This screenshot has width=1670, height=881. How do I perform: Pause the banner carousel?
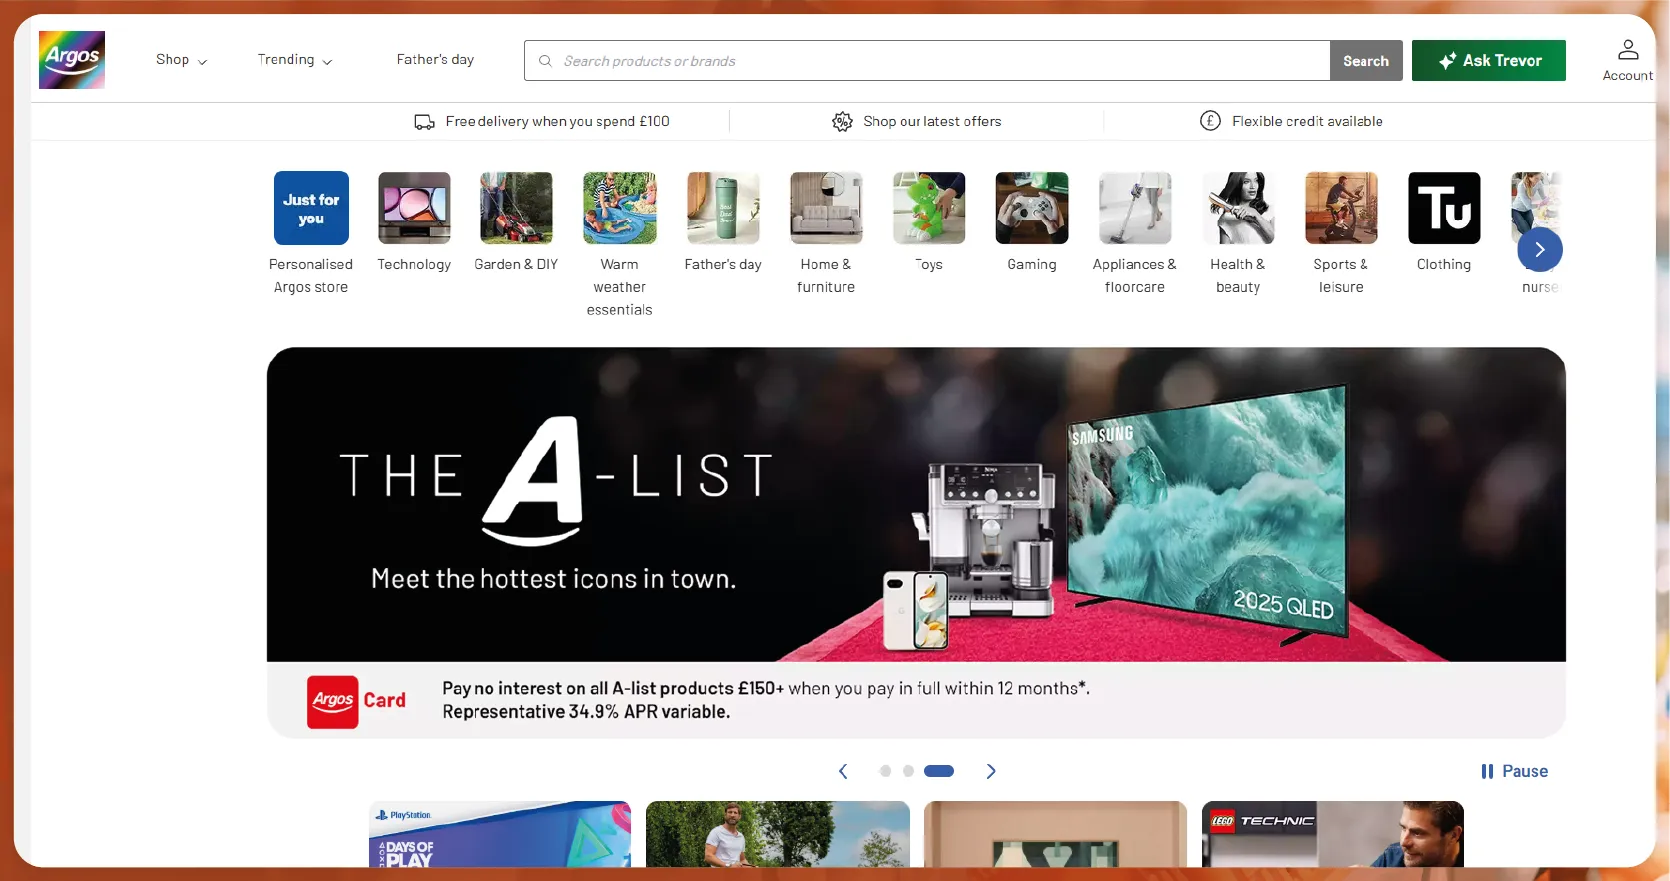1514,771
